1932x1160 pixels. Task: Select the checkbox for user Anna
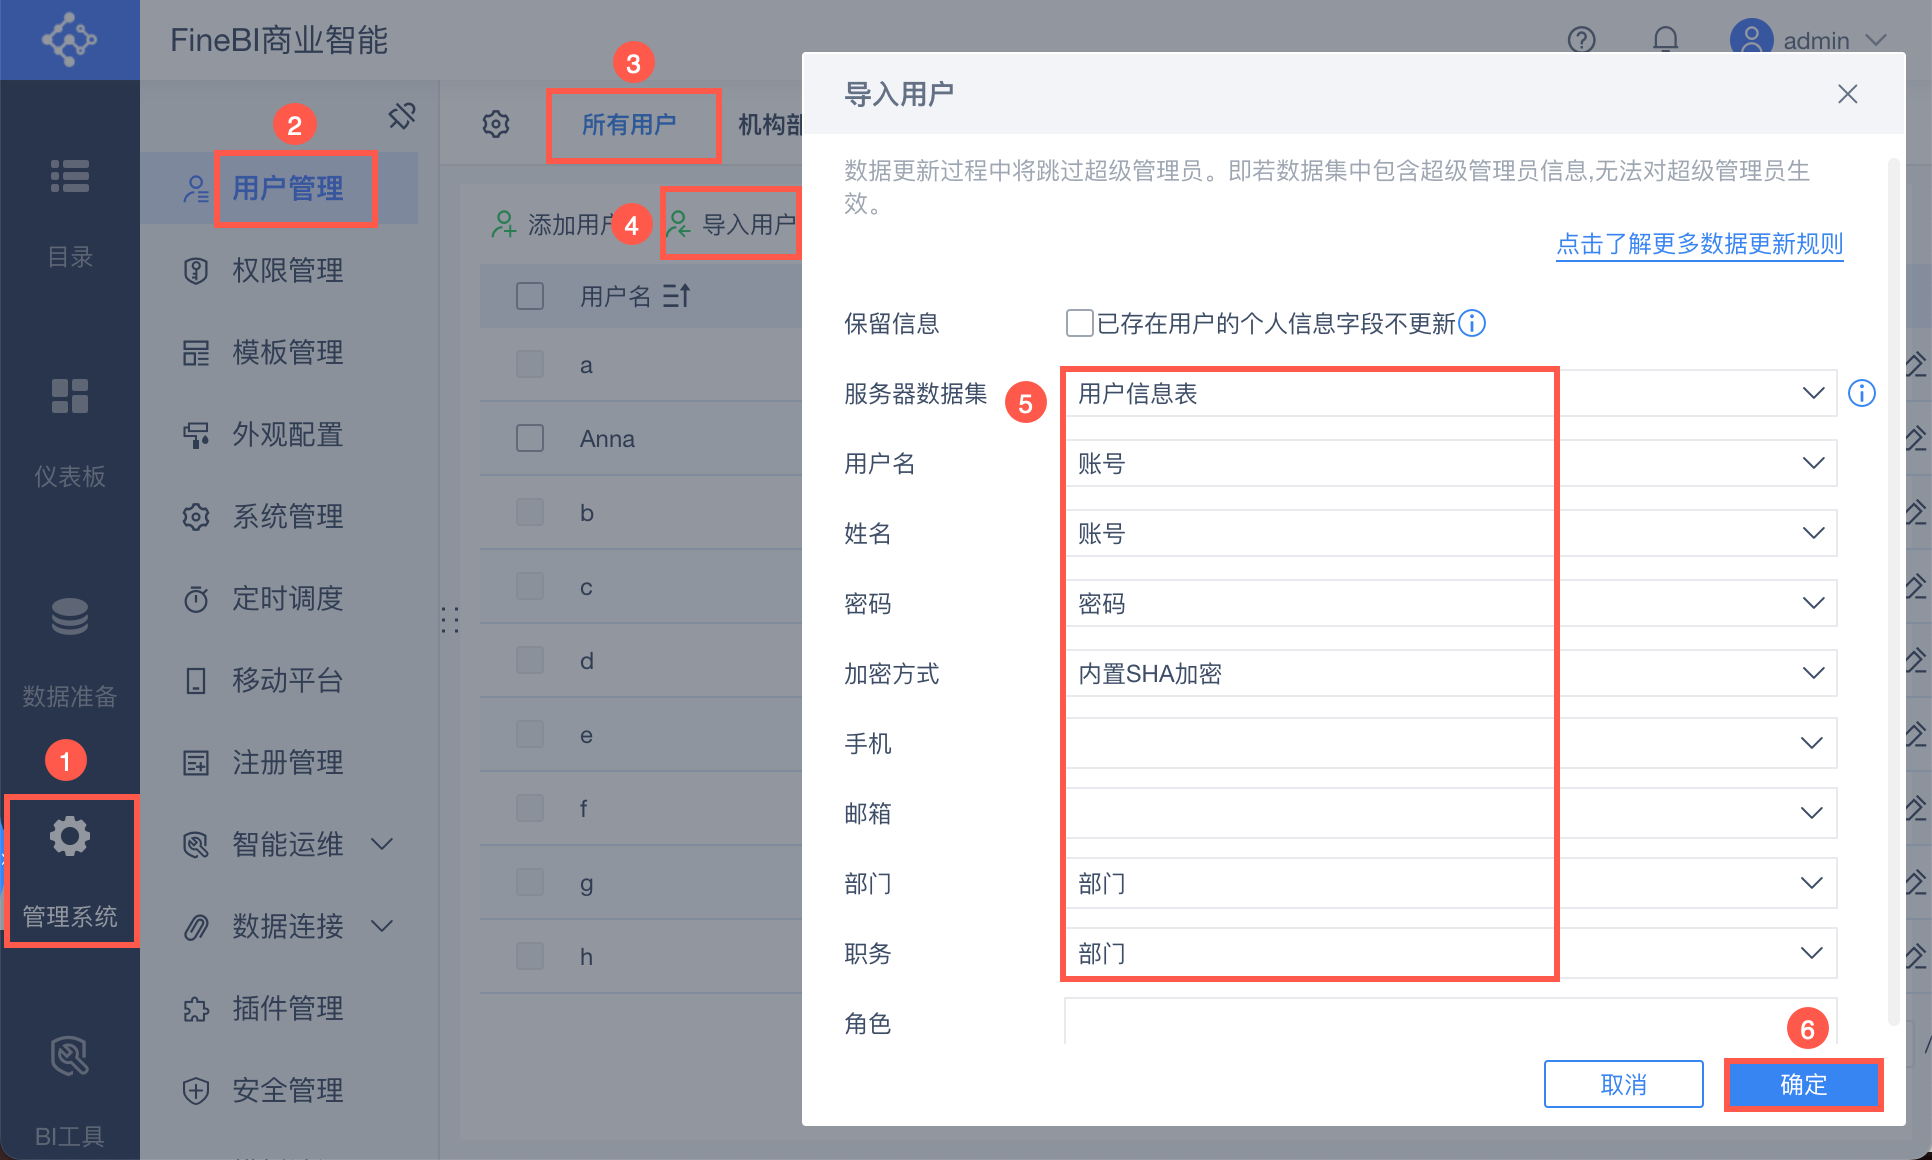(x=530, y=438)
